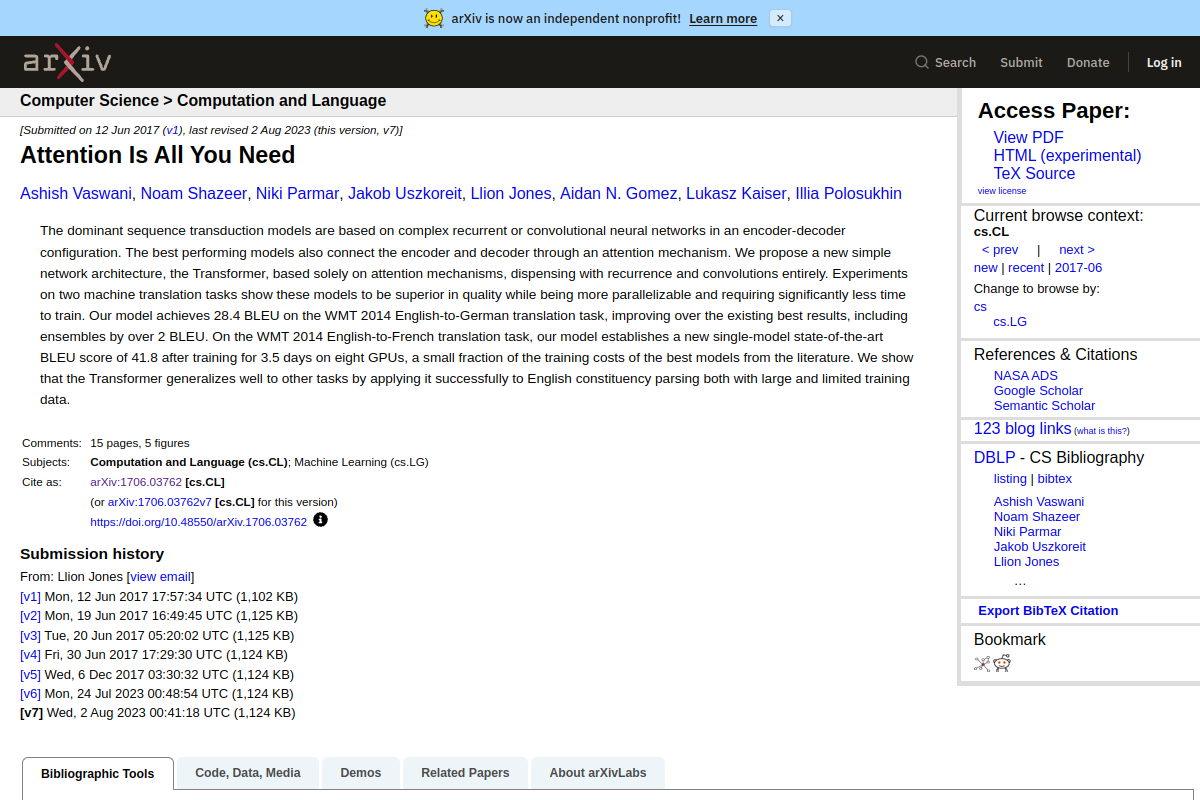The image size is (1200, 800).
Task: Open new cs.CL listings
Action: [x=985, y=267]
